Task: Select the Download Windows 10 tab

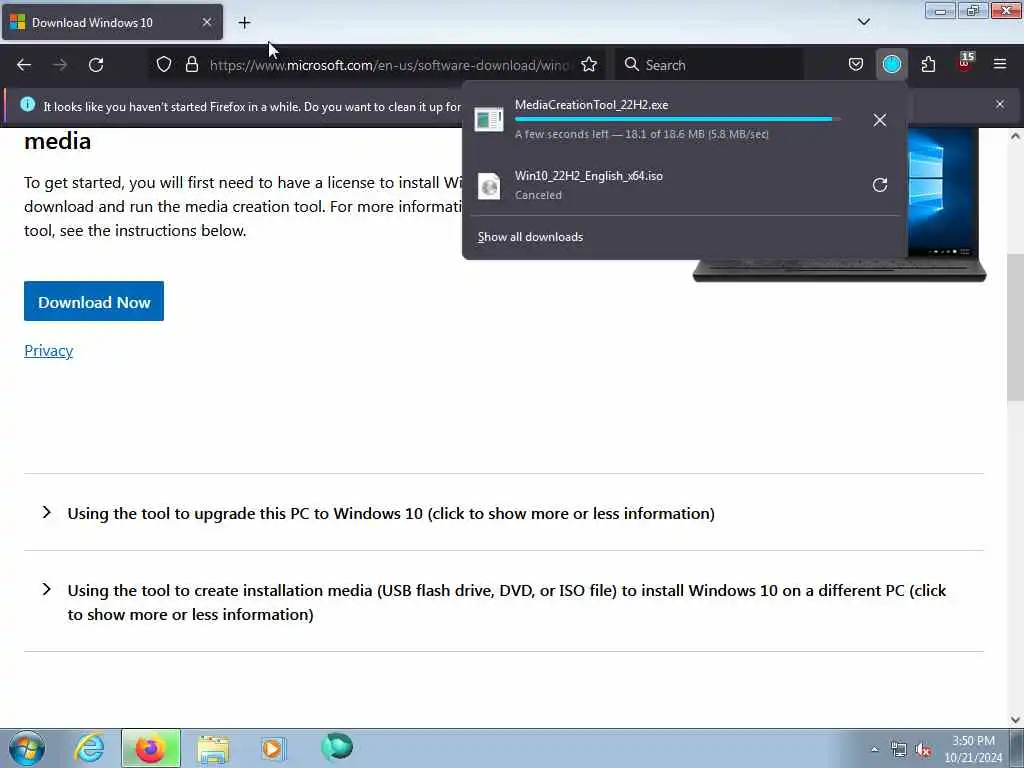Action: pos(112,22)
